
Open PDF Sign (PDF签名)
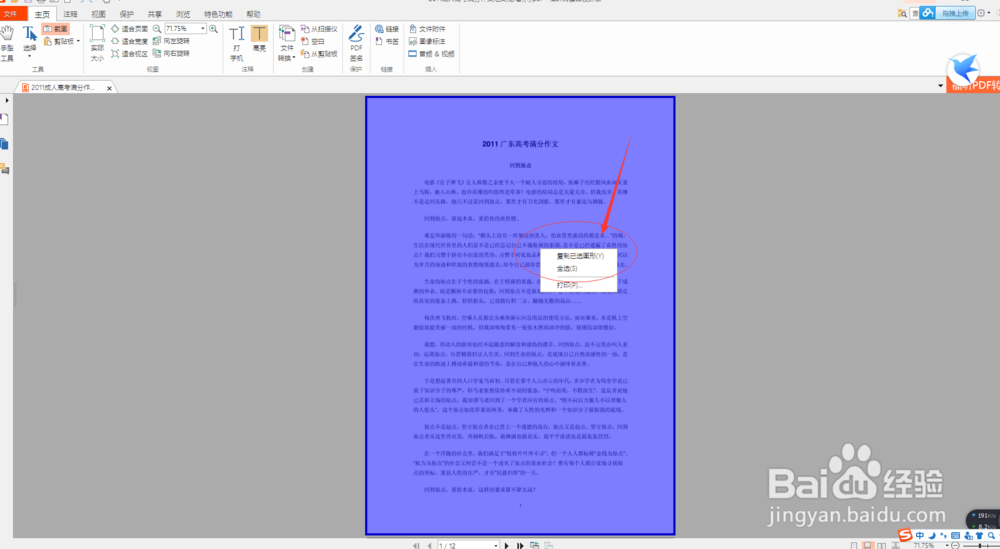pyautogui.click(x=356, y=44)
